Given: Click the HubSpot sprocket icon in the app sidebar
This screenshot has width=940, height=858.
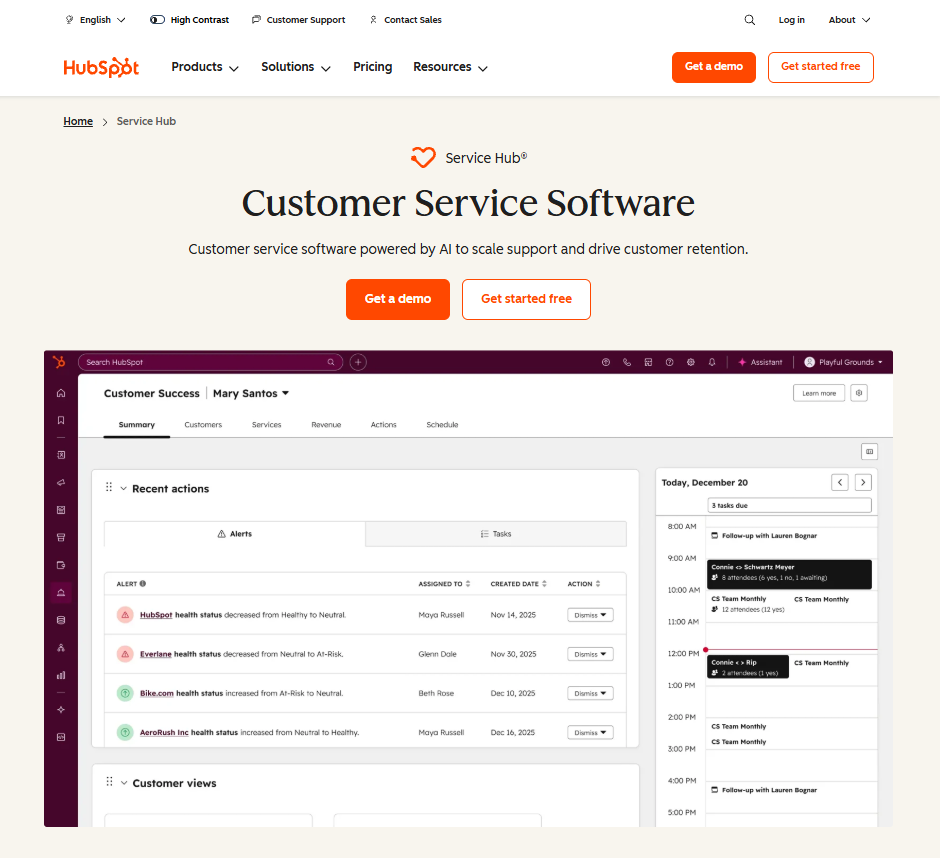Looking at the screenshot, I should (x=59, y=362).
